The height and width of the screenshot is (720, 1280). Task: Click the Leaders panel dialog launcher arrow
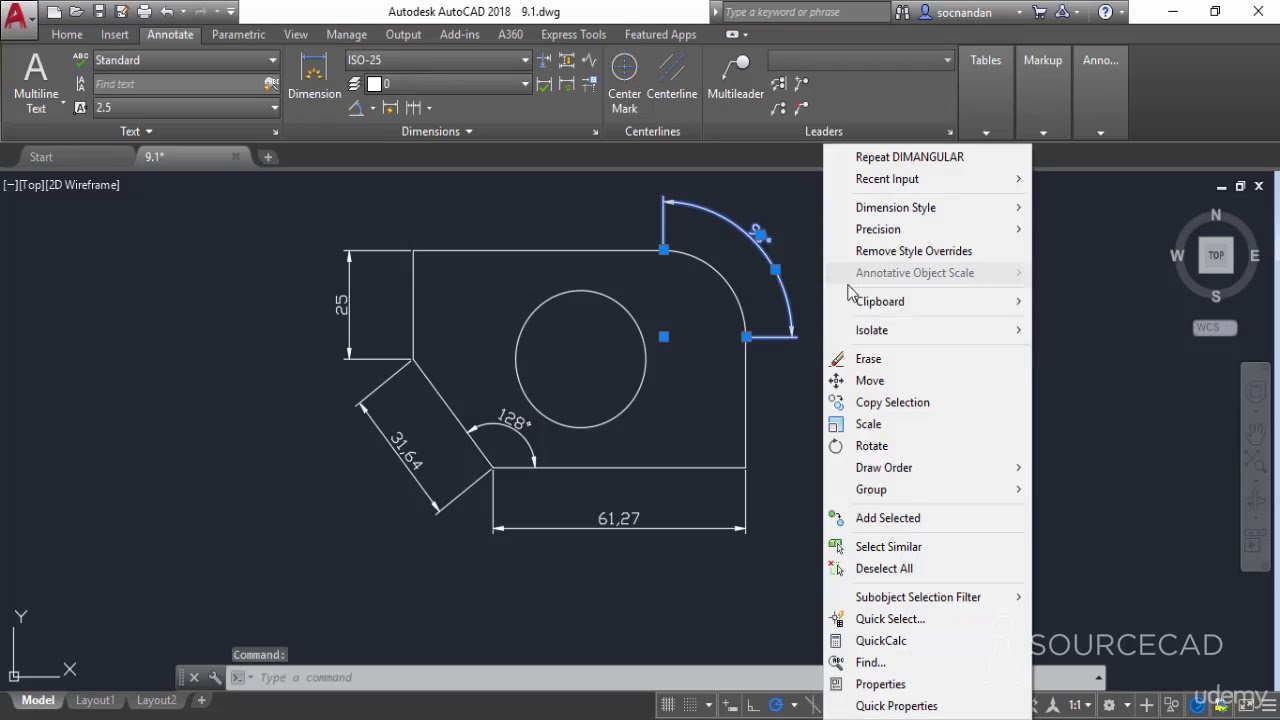click(950, 132)
